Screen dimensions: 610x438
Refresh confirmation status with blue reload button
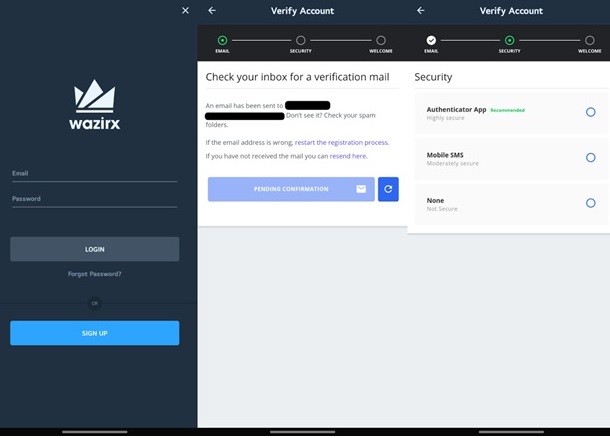(x=388, y=189)
